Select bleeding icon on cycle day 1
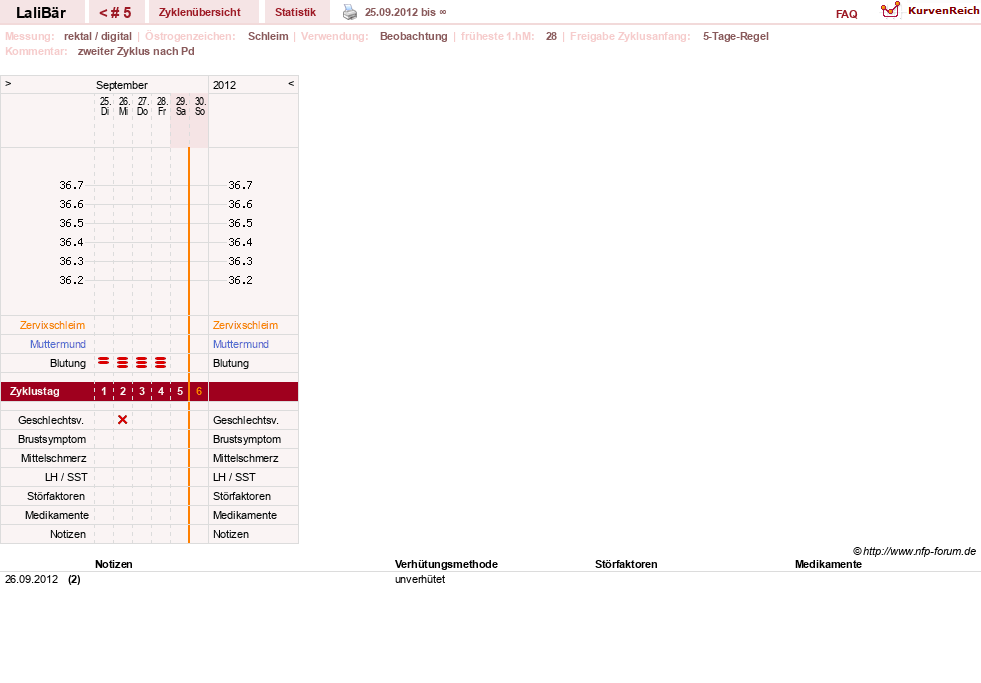This screenshot has width=981, height=683. [104, 361]
